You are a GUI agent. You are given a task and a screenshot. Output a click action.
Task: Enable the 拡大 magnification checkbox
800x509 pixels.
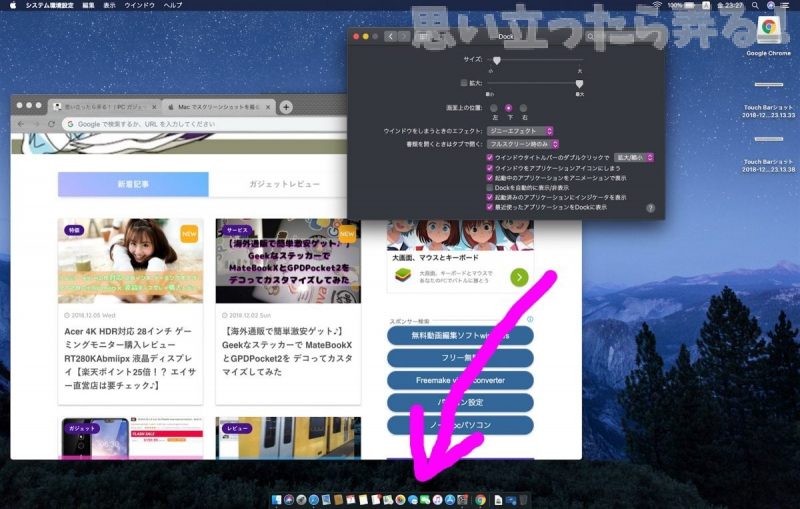point(463,83)
